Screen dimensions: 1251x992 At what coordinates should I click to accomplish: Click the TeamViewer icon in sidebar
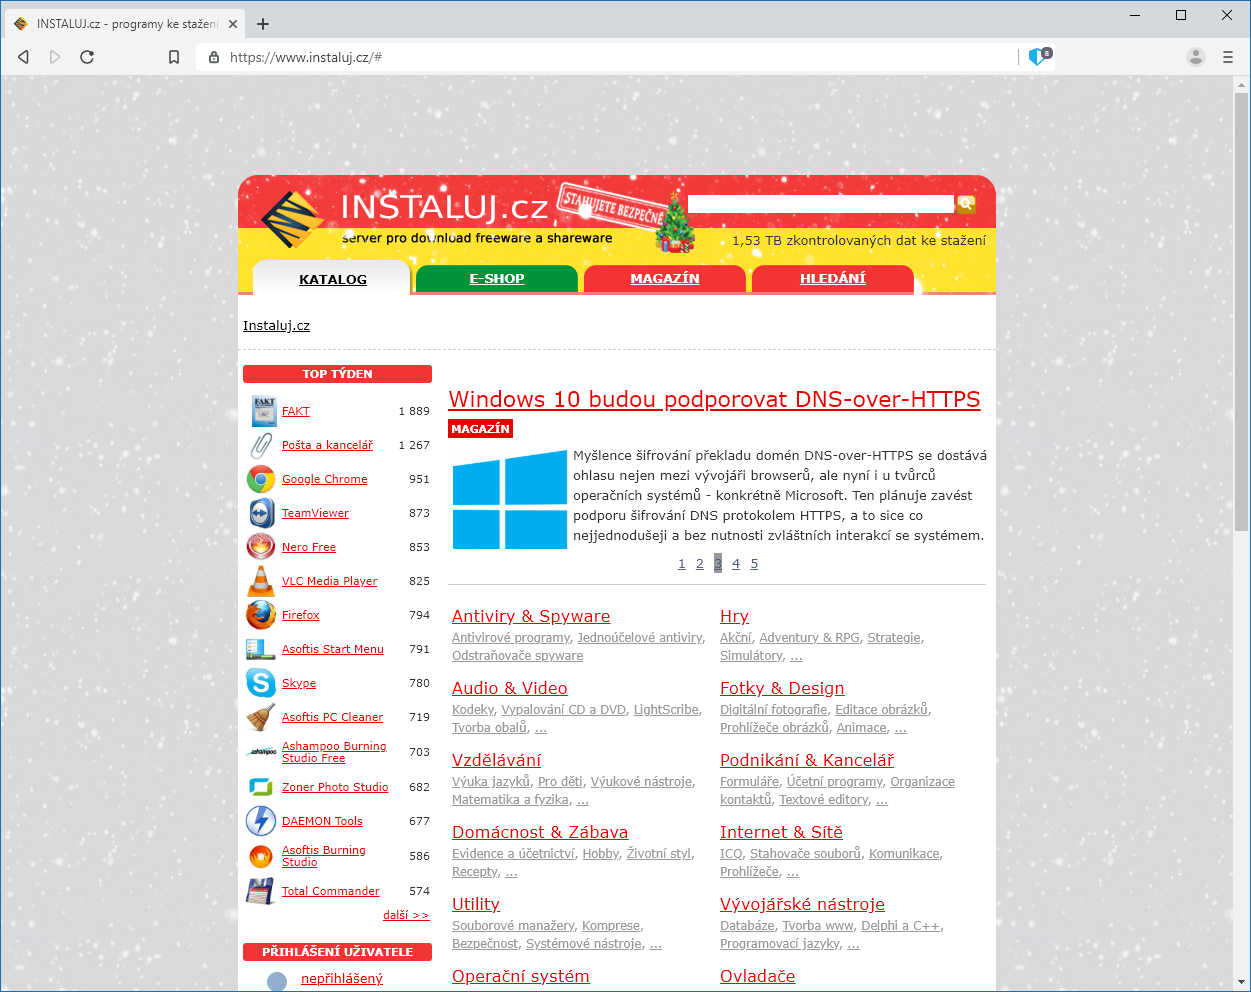coord(261,513)
